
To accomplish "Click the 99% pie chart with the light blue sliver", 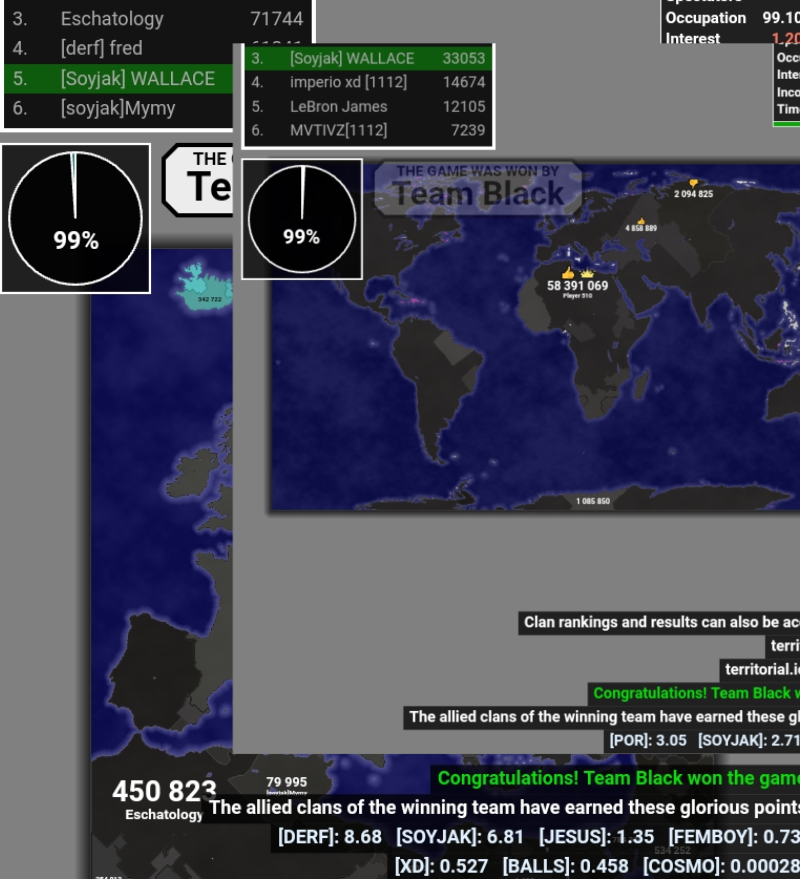I will point(75,218).
